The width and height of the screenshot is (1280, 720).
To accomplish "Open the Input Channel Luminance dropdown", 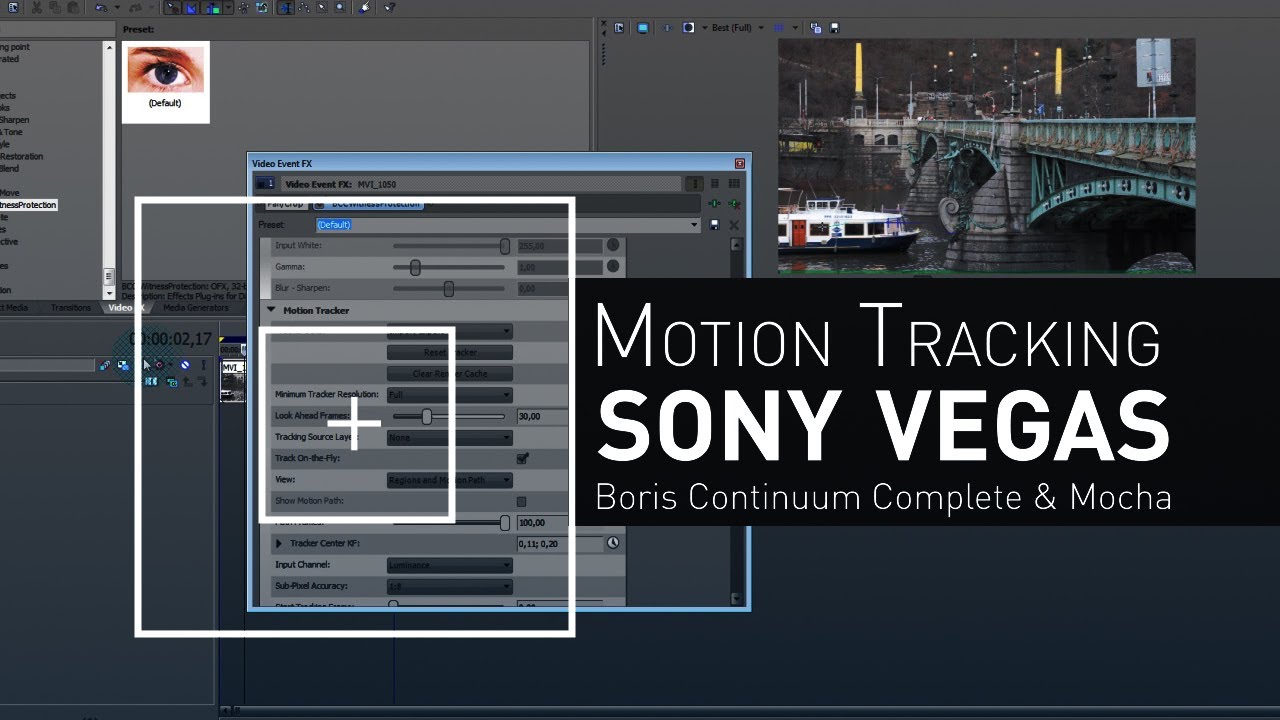I will click(x=450, y=565).
